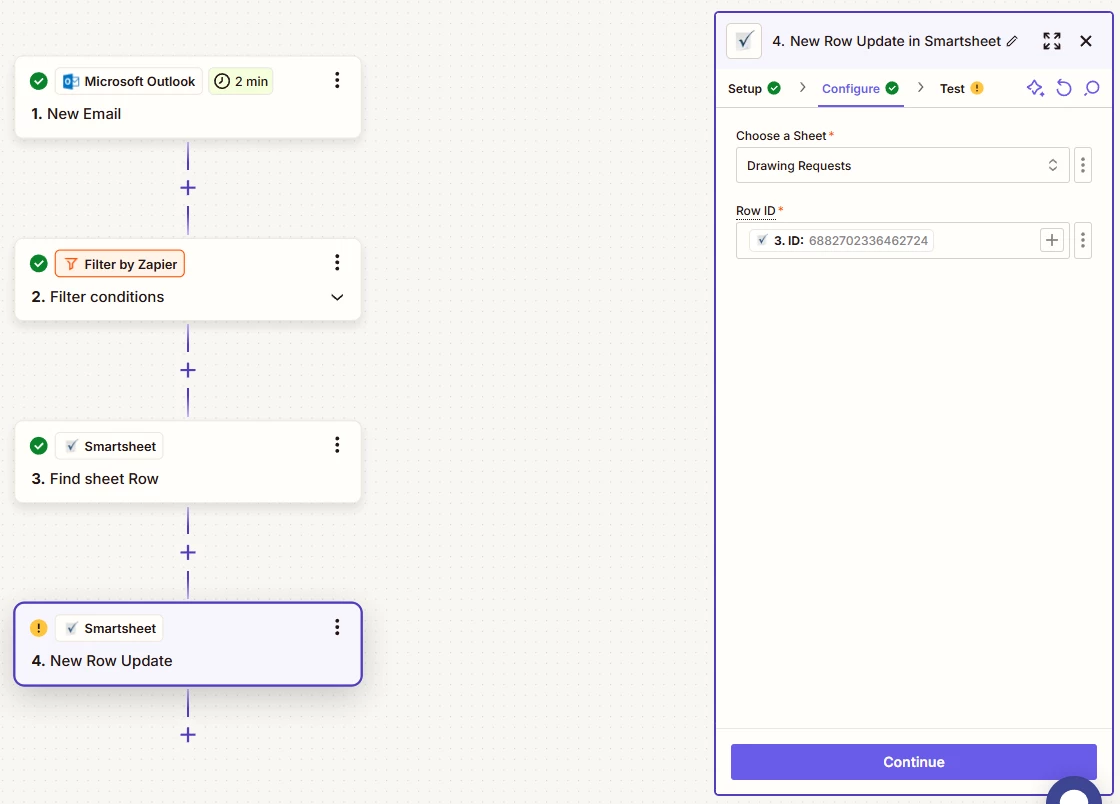The width and height of the screenshot is (1120, 804).
Task: Switch to the Configure tab
Action: 860,89
